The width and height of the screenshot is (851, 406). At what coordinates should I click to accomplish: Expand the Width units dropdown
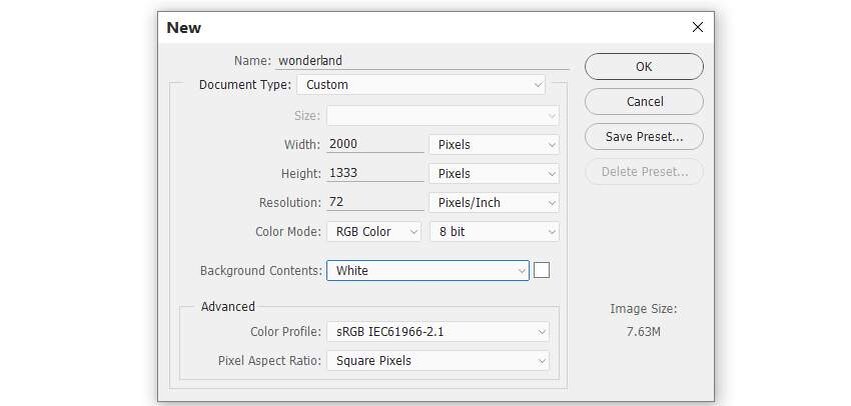(493, 145)
